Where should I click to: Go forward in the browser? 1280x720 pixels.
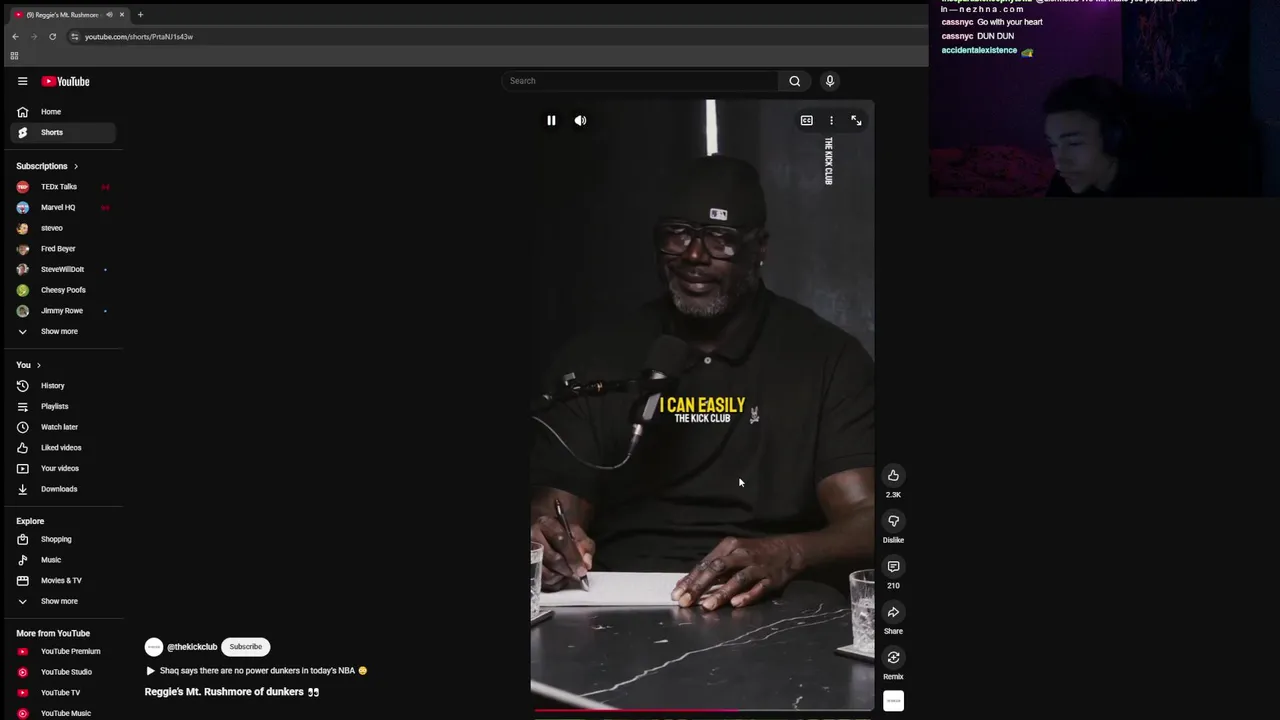34,36
